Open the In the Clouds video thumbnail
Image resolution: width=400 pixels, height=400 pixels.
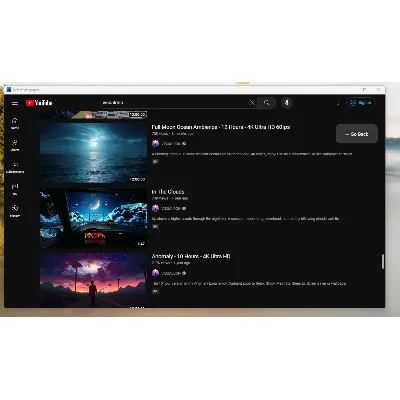click(93, 218)
